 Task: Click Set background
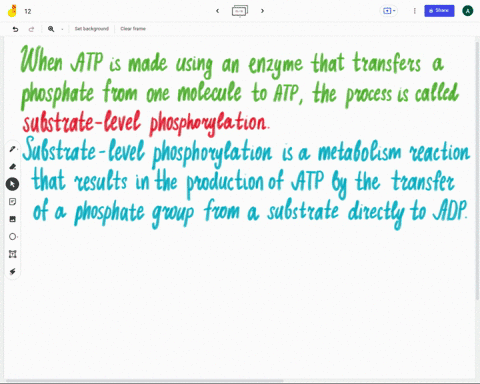pyautogui.click(x=92, y=29)
